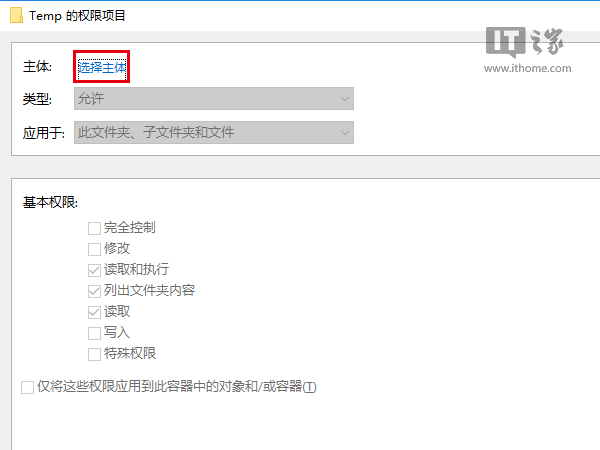Screen dimensions: 600x450
Task: Toggle the 列出文件夹内容 checkbox
Action: point(94,291)
